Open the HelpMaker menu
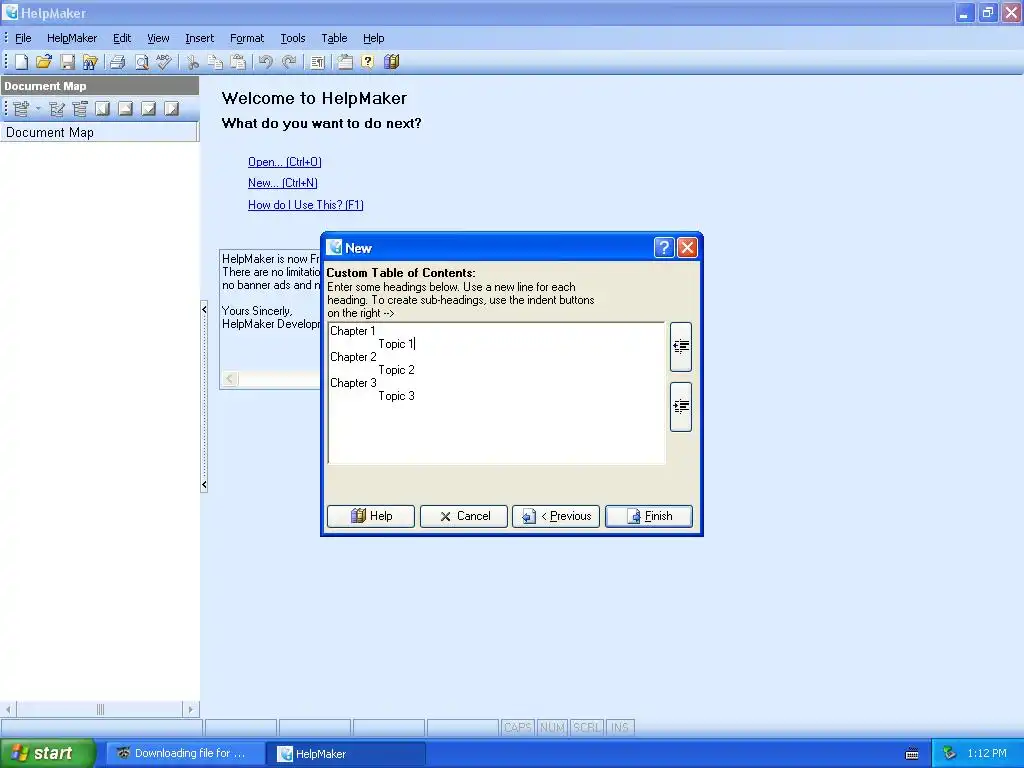This screenshot has width=1024, height=768. [x=72, y=38]
